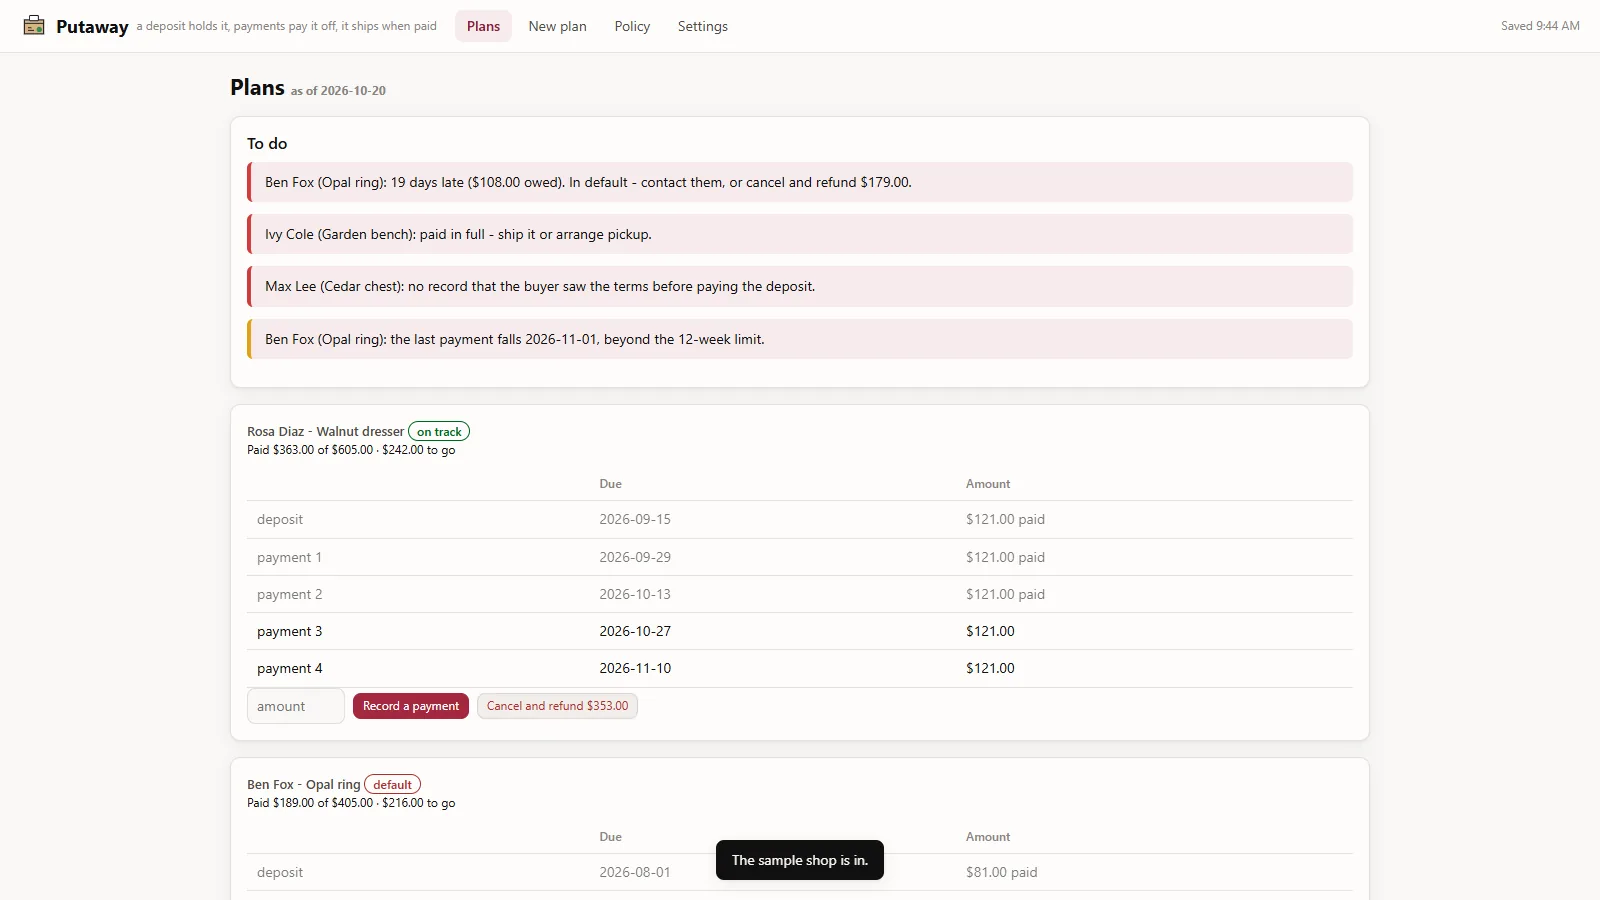Click the Plans as of 2026-10-20 heading
The width and height of the screenshot is (1600, 900).
(x=308, y=88)
